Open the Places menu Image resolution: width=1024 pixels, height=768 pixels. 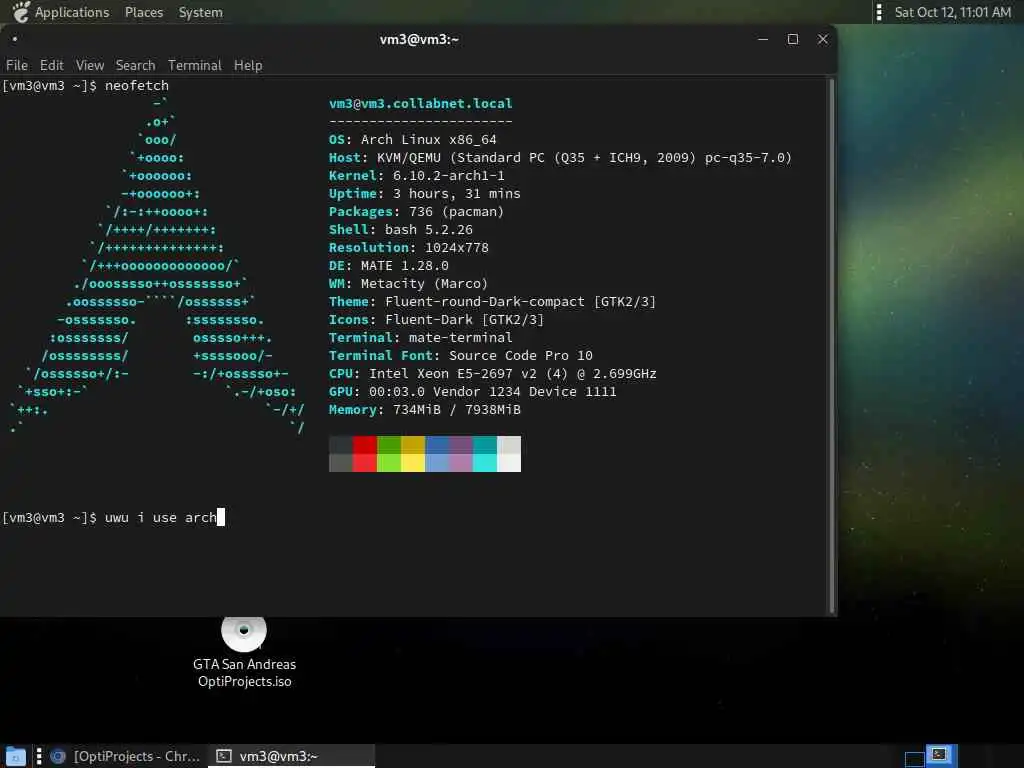pyautogui.click(x=144, y=12)
